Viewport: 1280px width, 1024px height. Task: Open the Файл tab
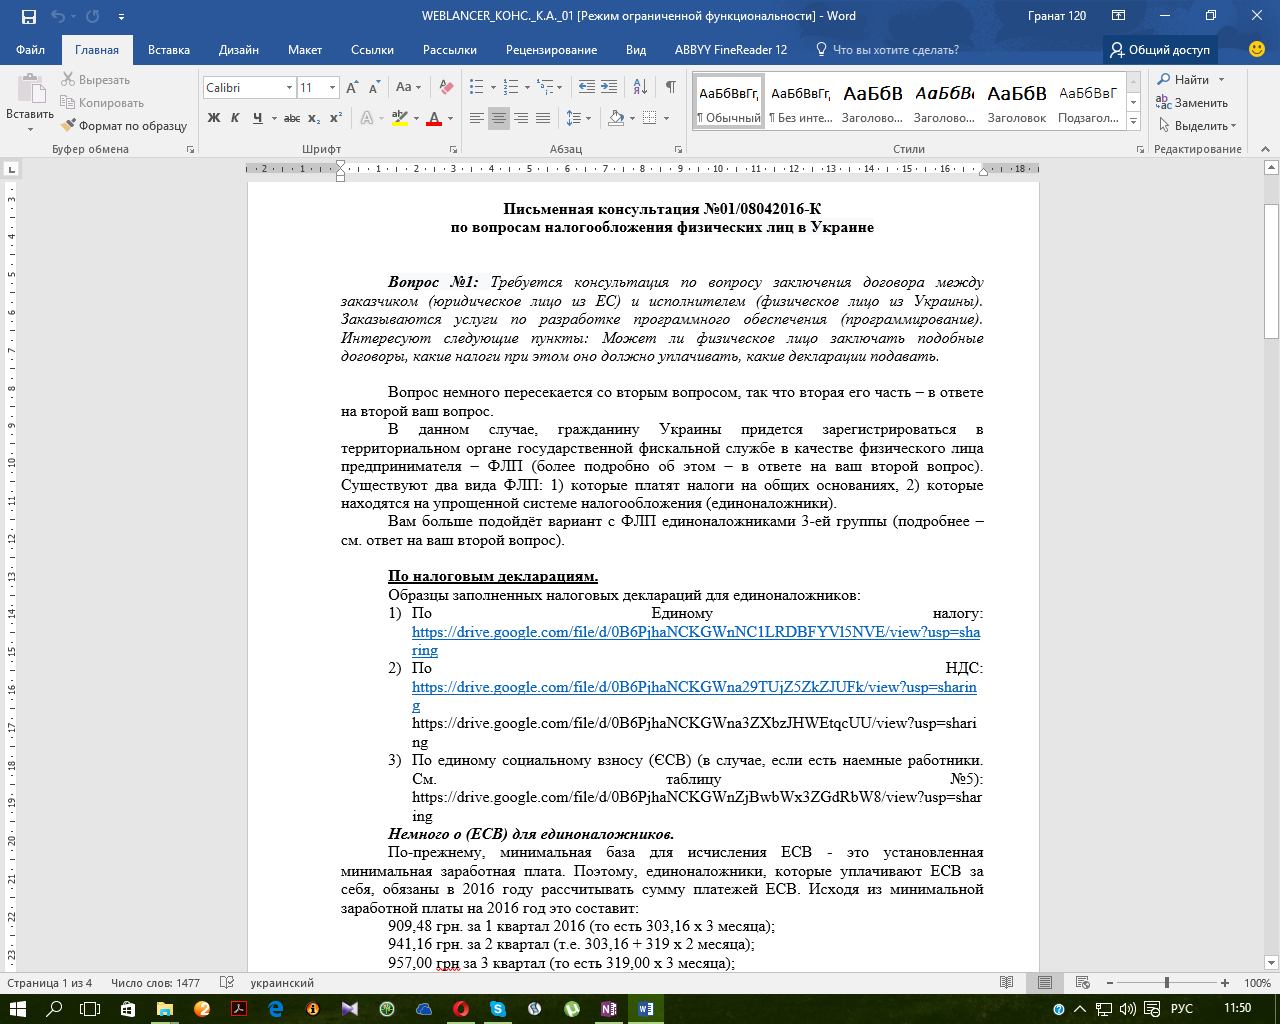(30, 50)
